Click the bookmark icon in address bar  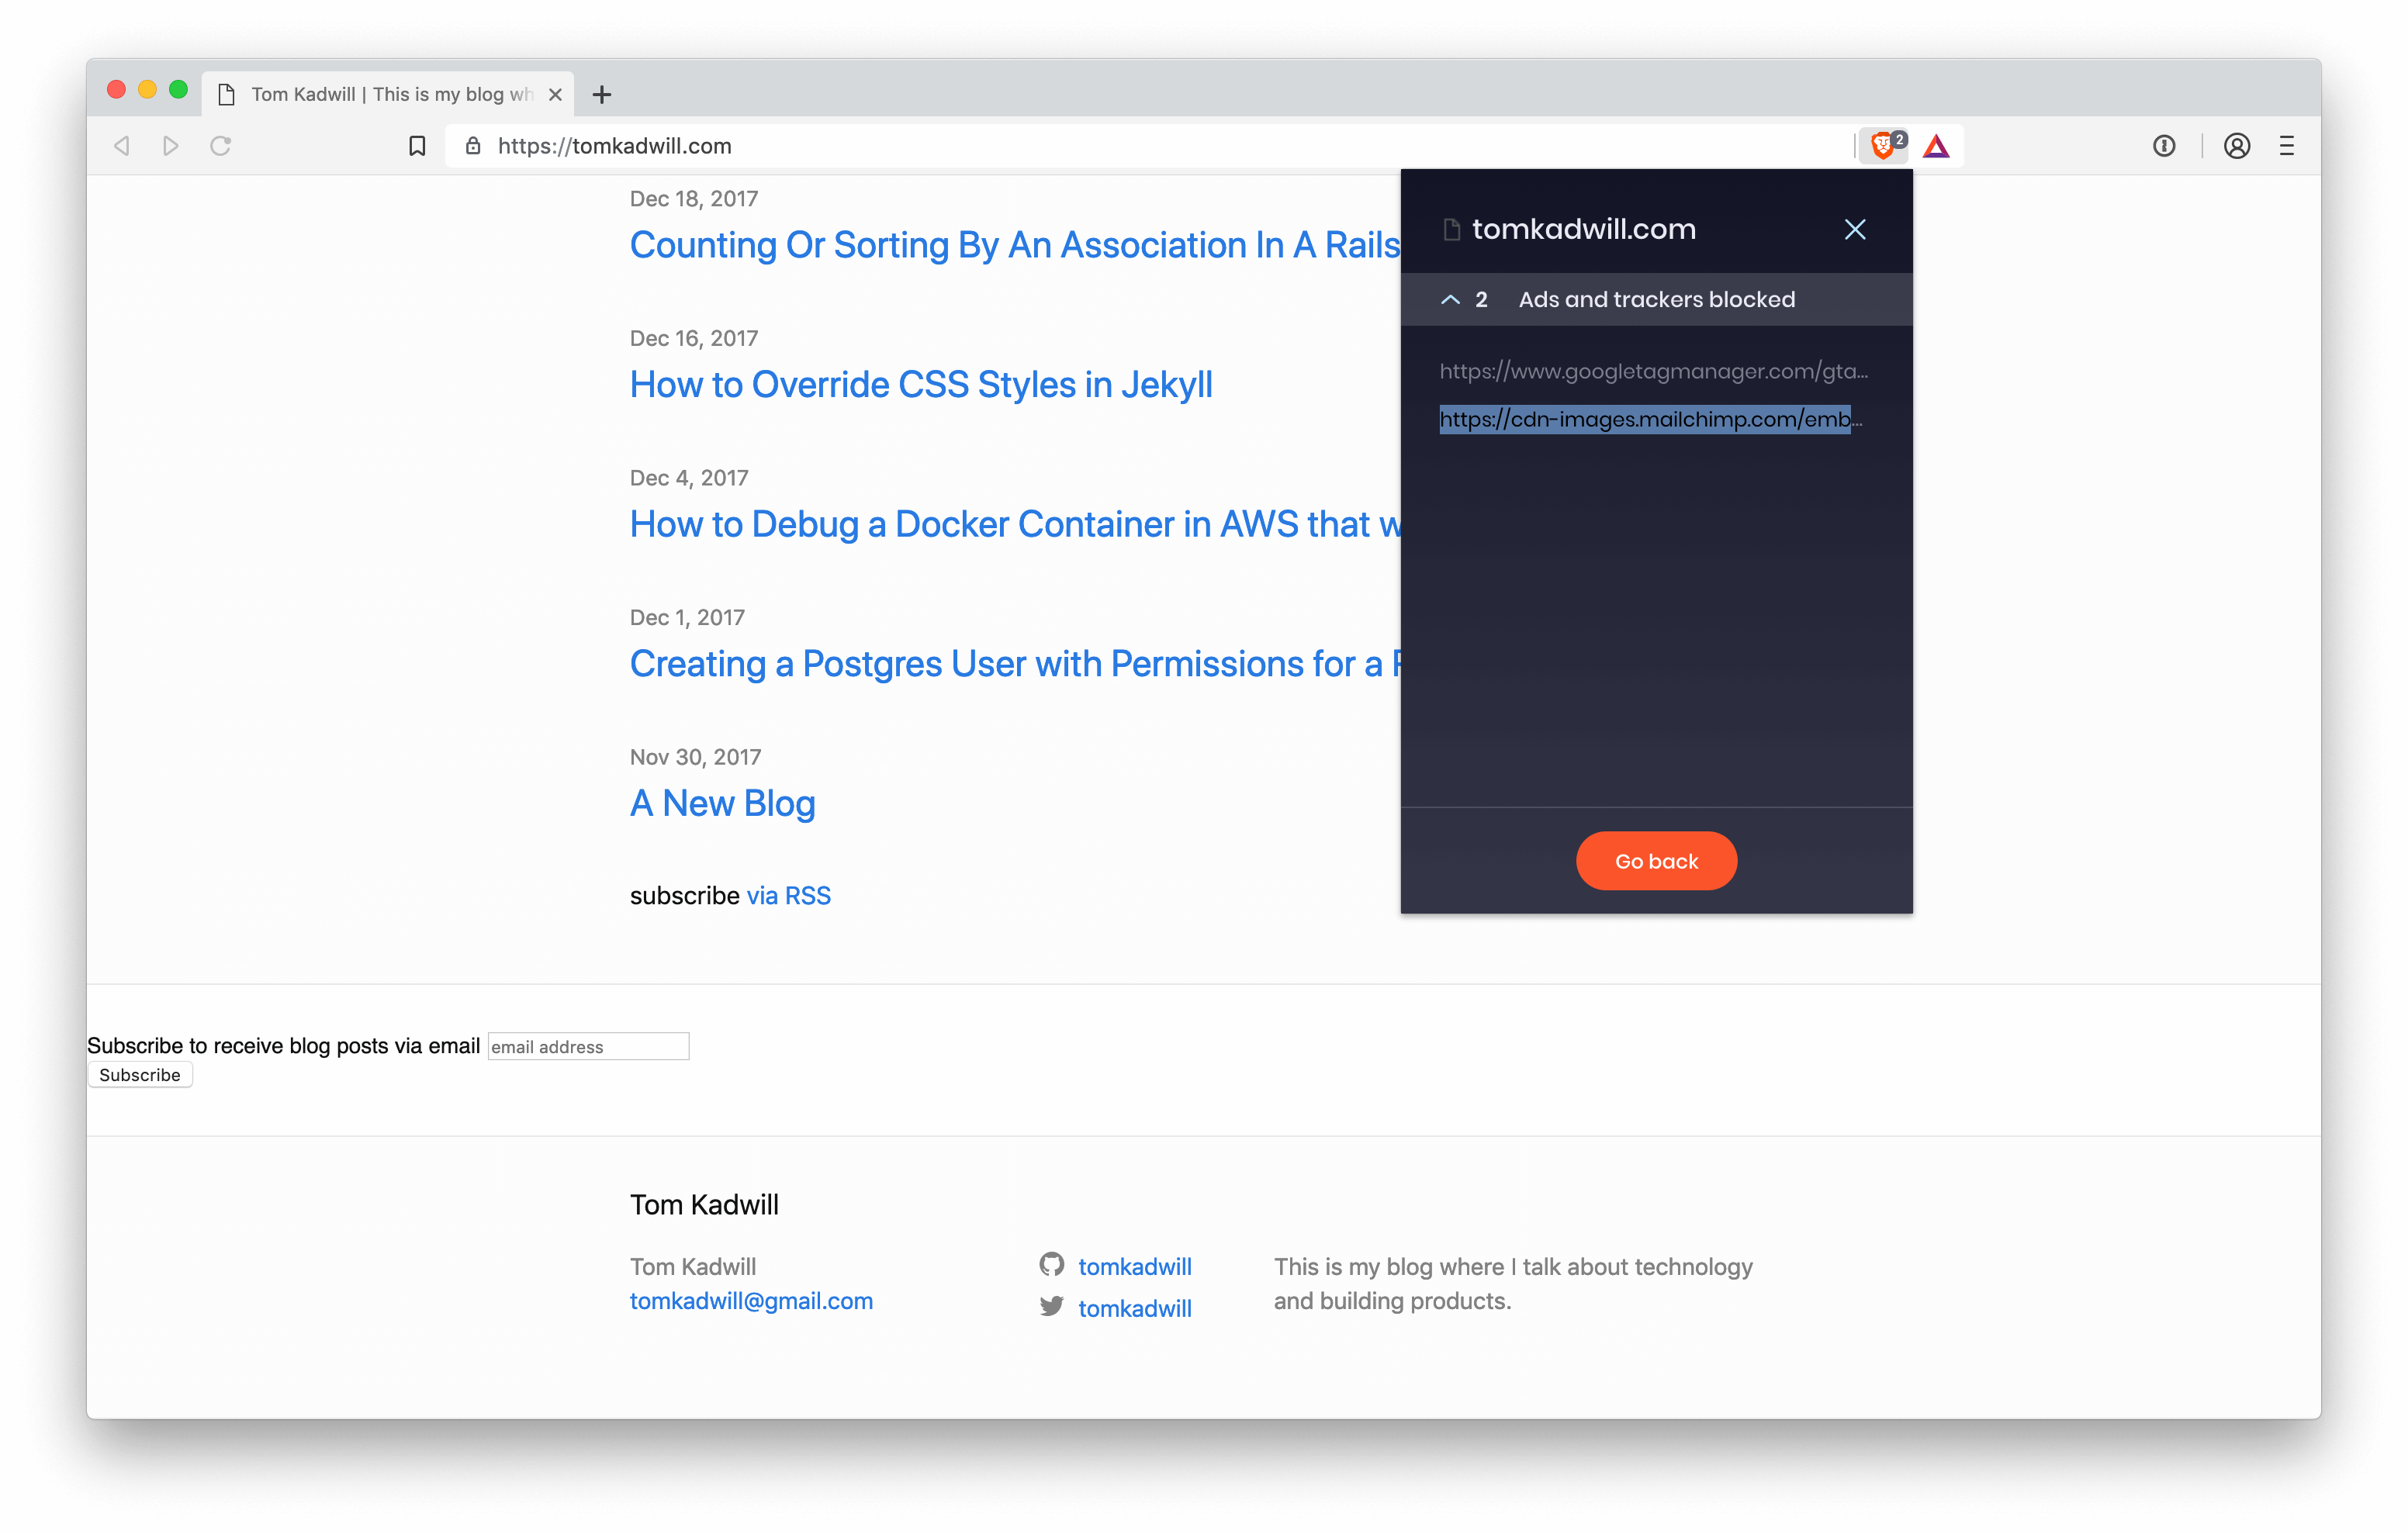(416, 146)
